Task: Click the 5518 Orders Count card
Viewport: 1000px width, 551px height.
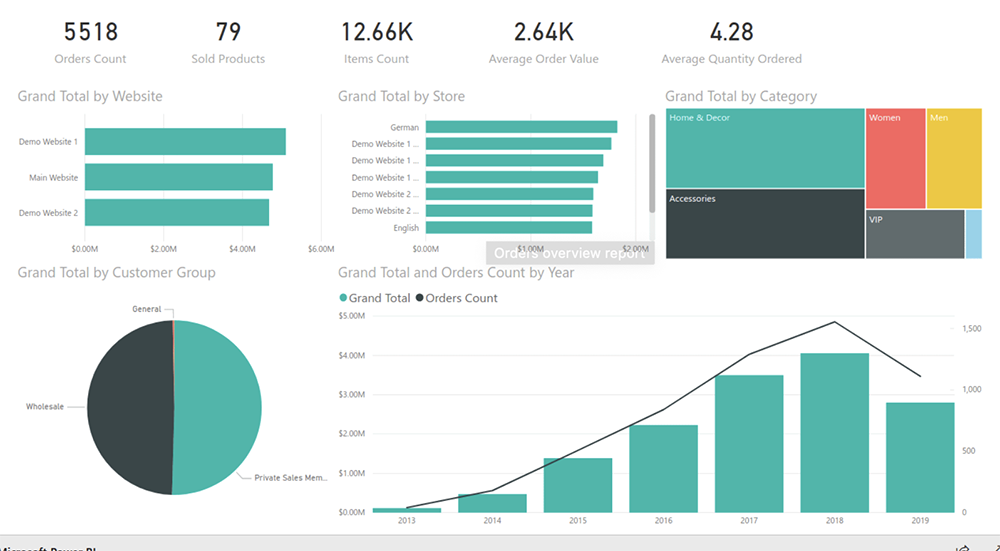Action: (x=90, y=42)
